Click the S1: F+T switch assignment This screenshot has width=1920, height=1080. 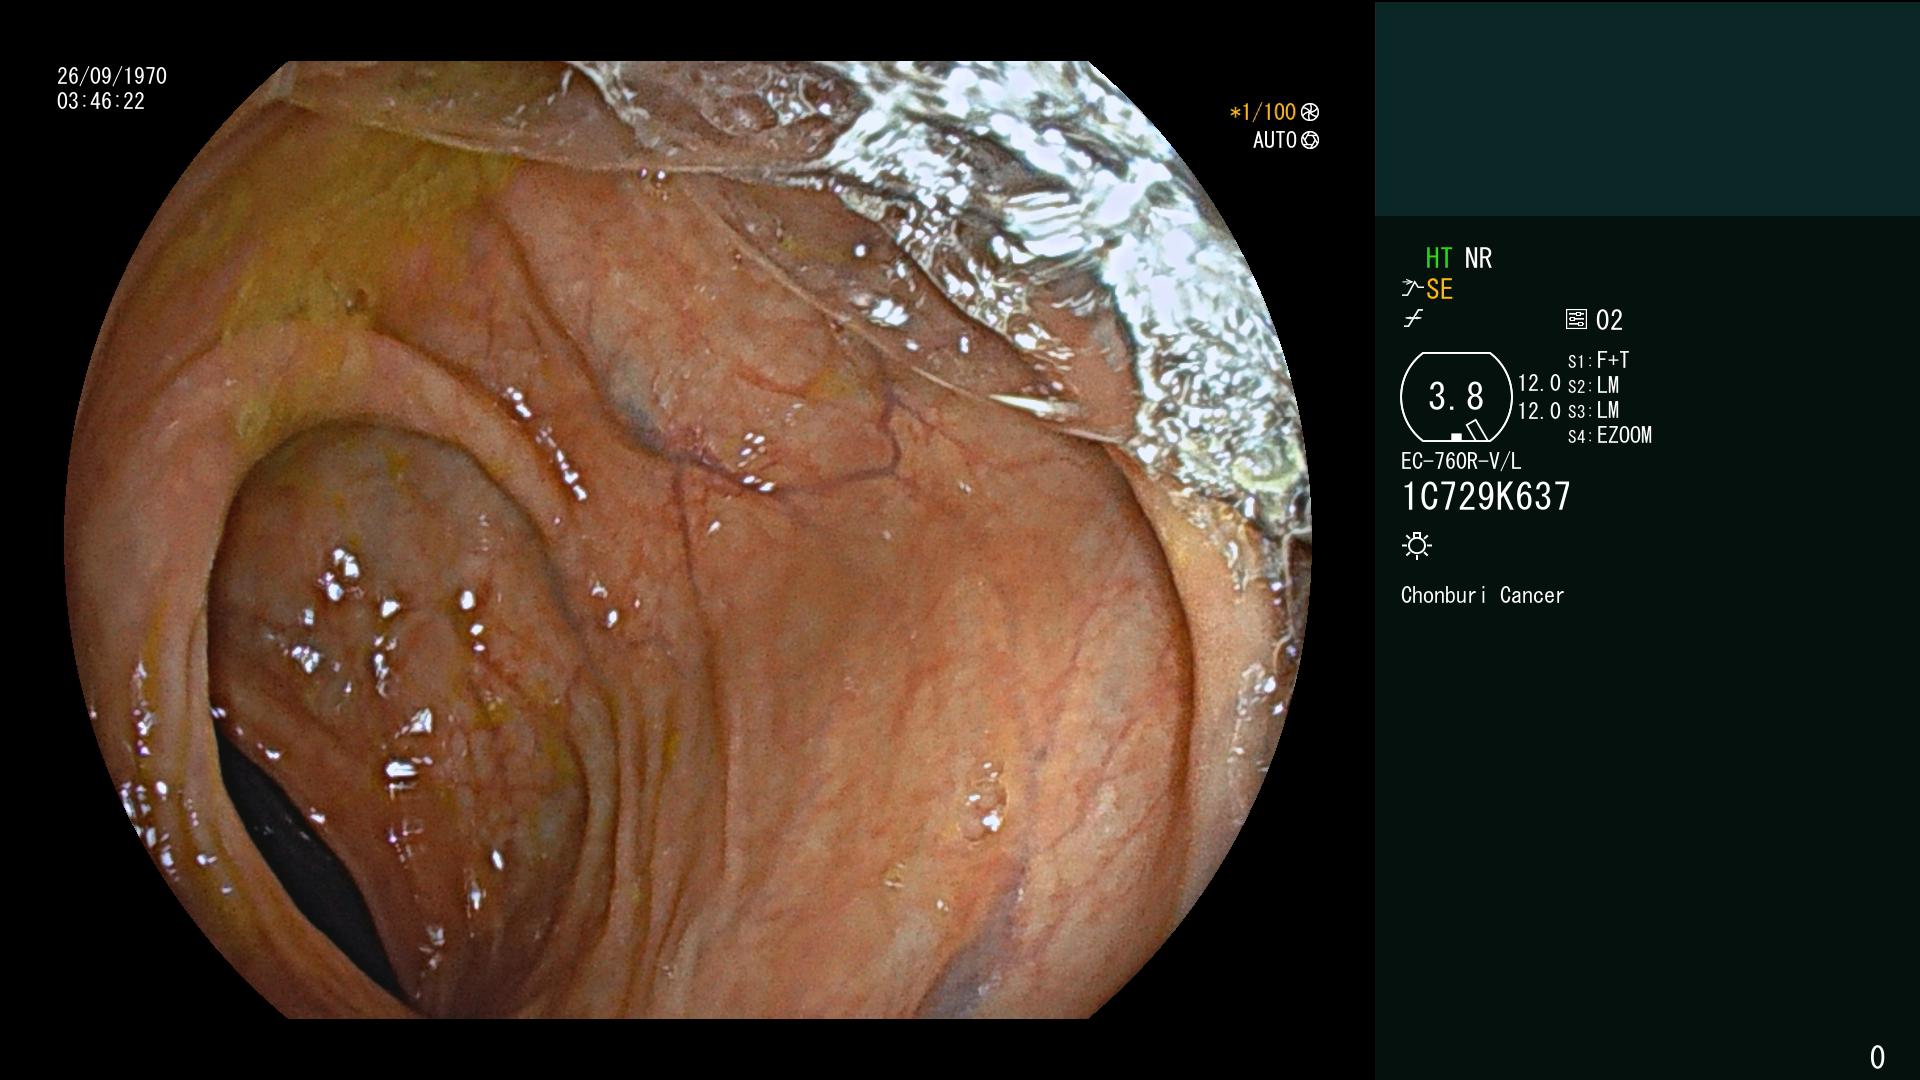tap(1598, 360)
